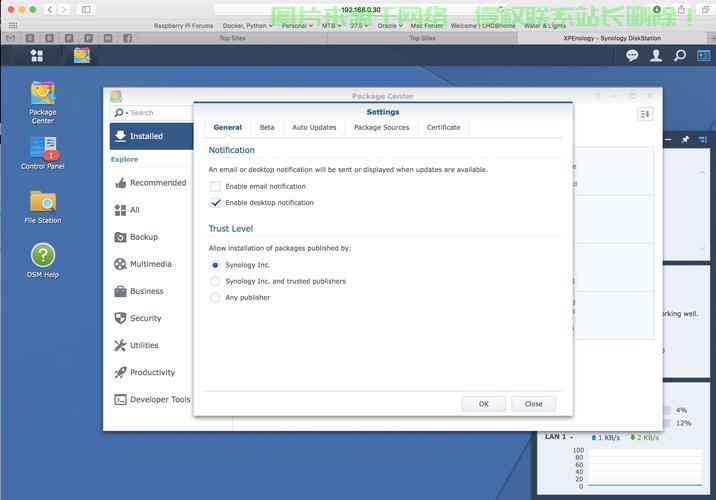
Task: Enable email notification checkbox
Action: coord(215,187)
